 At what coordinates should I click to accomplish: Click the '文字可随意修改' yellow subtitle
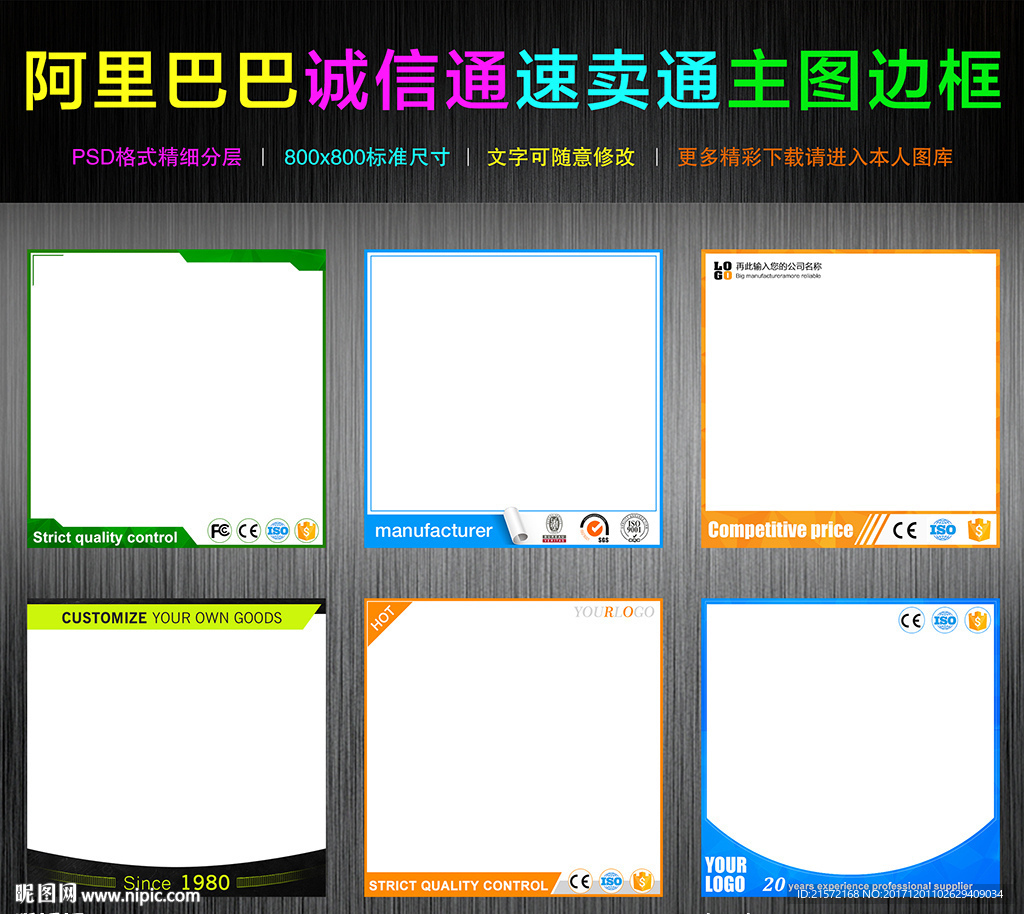pos(561,157)
